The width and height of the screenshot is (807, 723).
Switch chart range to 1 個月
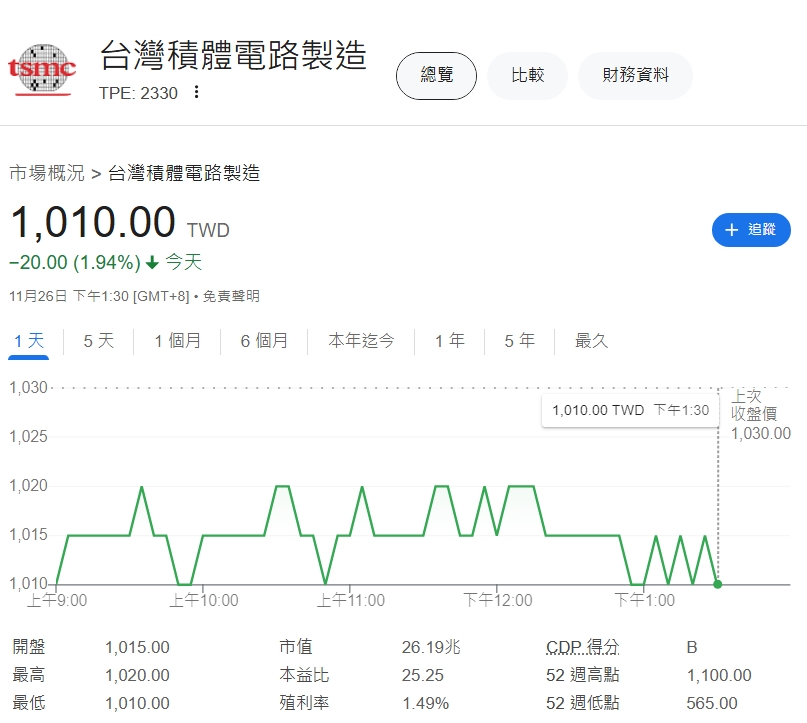pos(178,341)
